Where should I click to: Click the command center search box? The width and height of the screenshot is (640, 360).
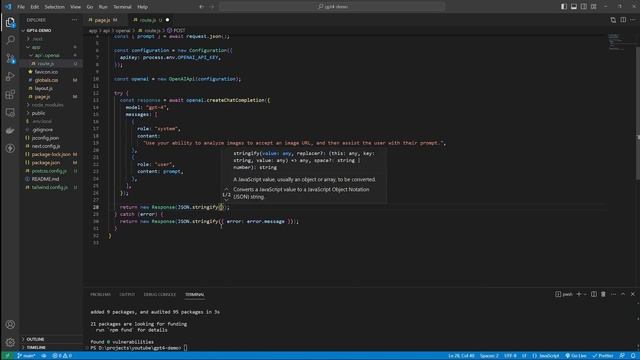(332, 7)
